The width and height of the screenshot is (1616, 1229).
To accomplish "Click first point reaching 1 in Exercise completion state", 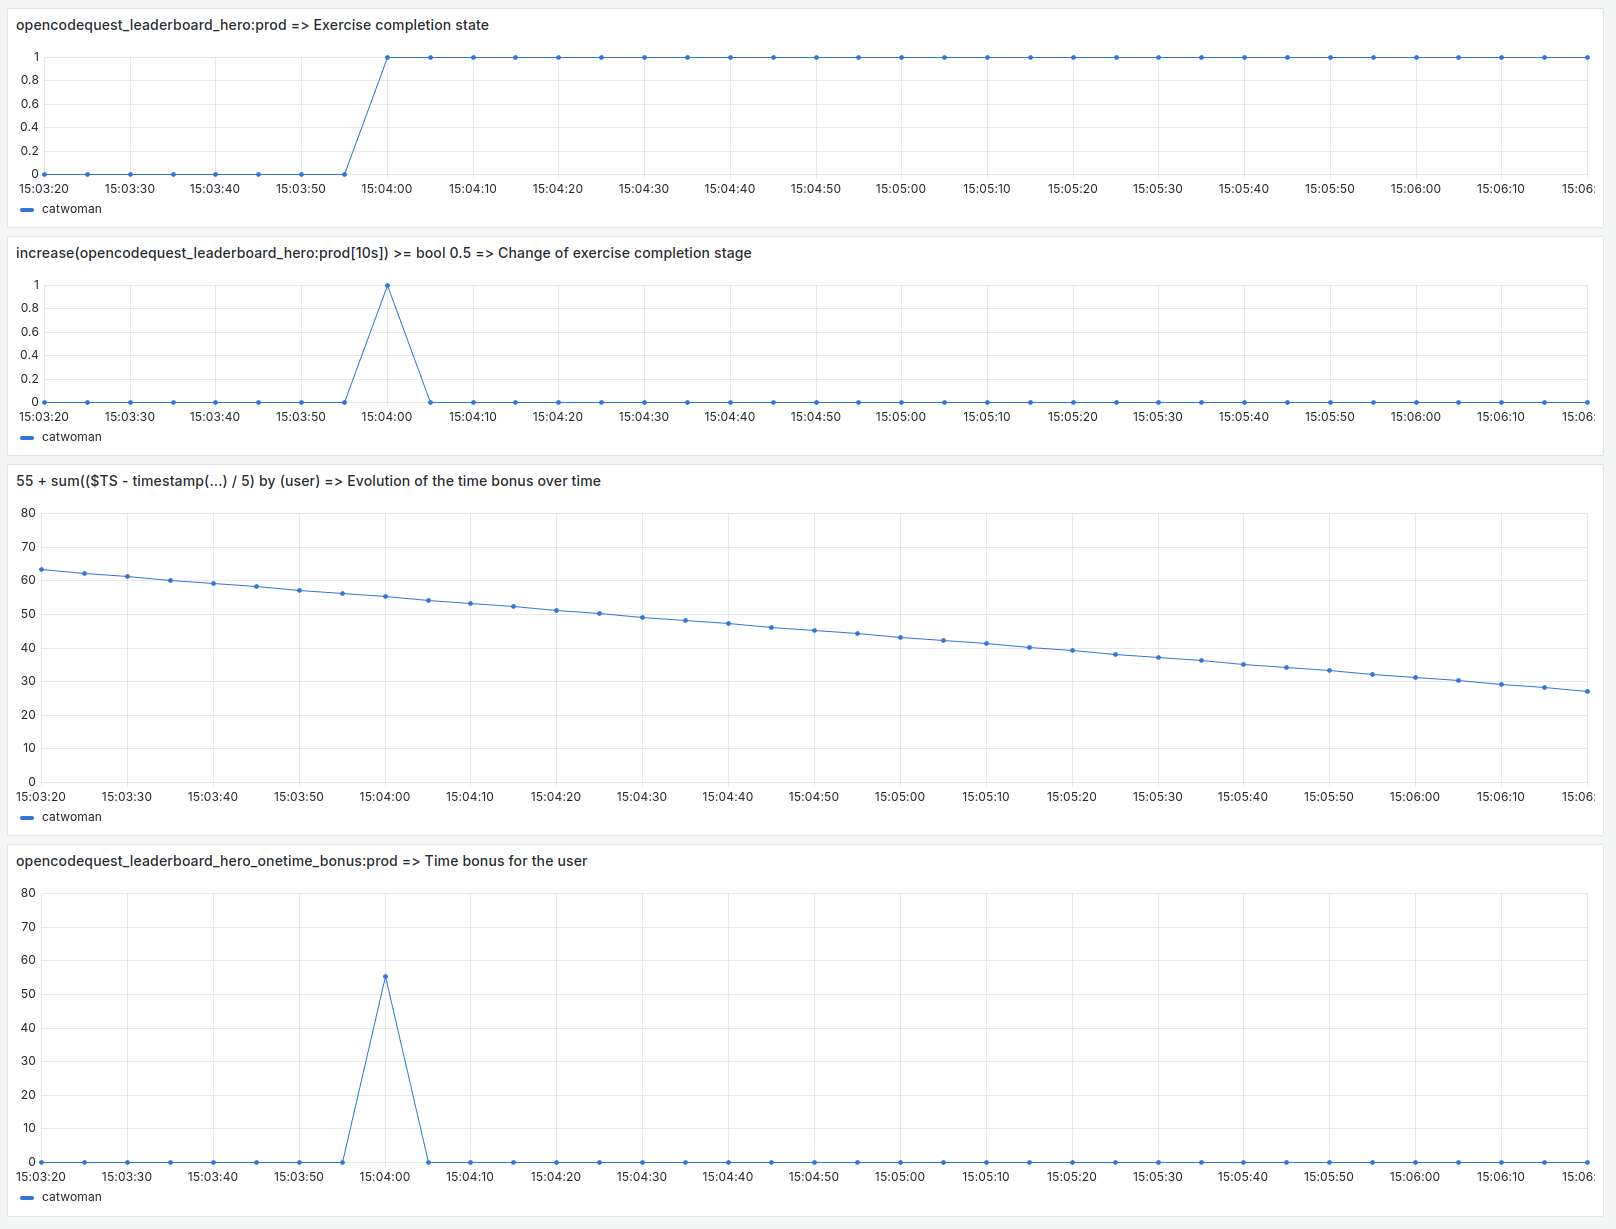I will (x=387, y=57).
